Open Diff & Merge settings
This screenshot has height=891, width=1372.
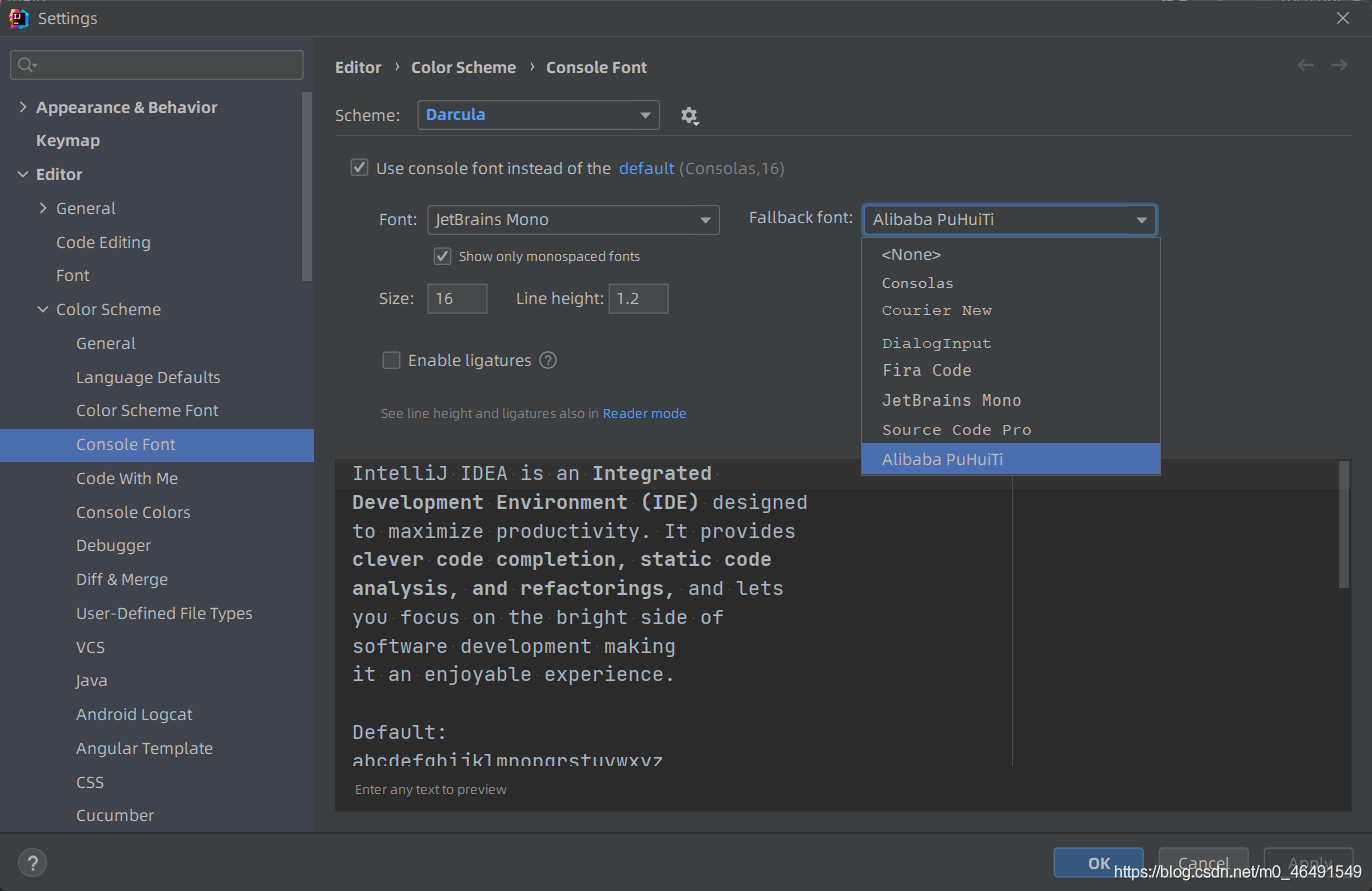122,579
